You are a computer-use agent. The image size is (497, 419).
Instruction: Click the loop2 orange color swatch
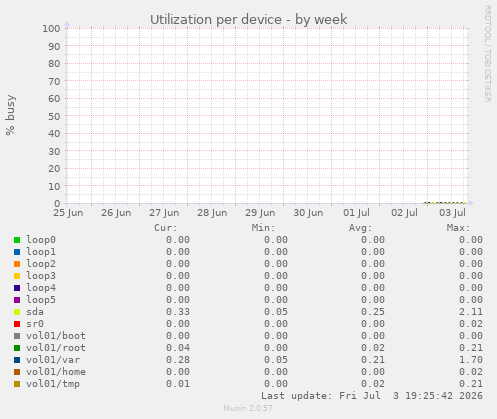[x=17, y=264]
